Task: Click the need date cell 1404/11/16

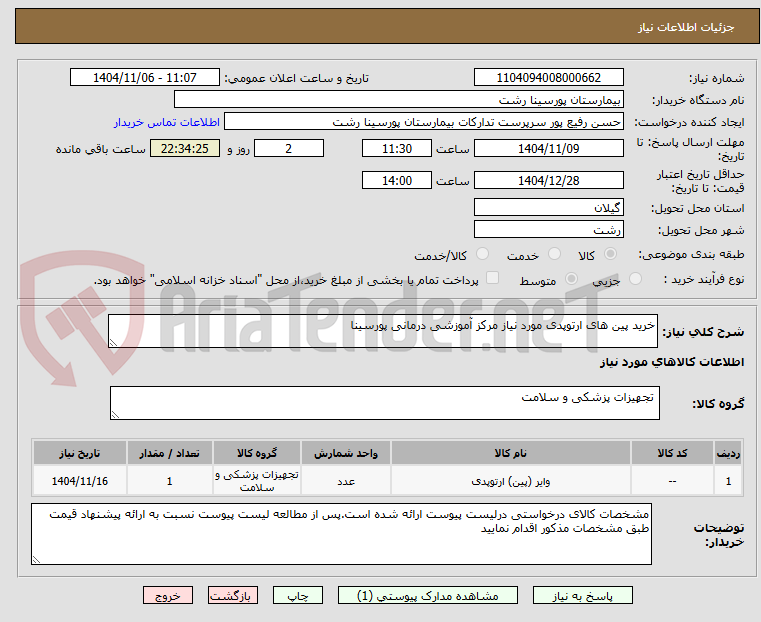Action: pyautogui.click(x=80, y=481)
